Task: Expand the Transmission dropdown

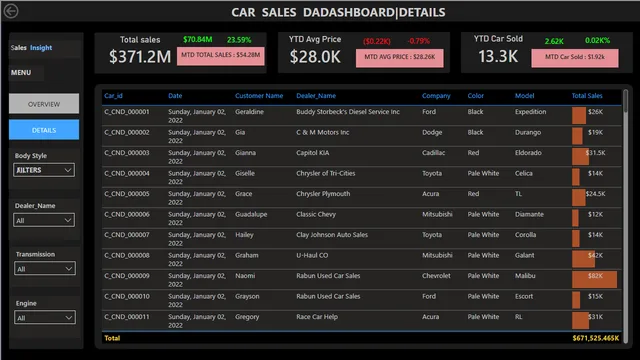Action: (x=44, y=269)
